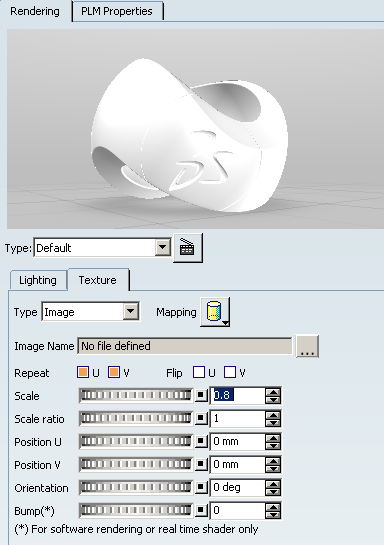Image resolution: width=384 pixels, height=545 pixels.
Task: Switch to the Lighting tab
Action: tap(38, 280)
